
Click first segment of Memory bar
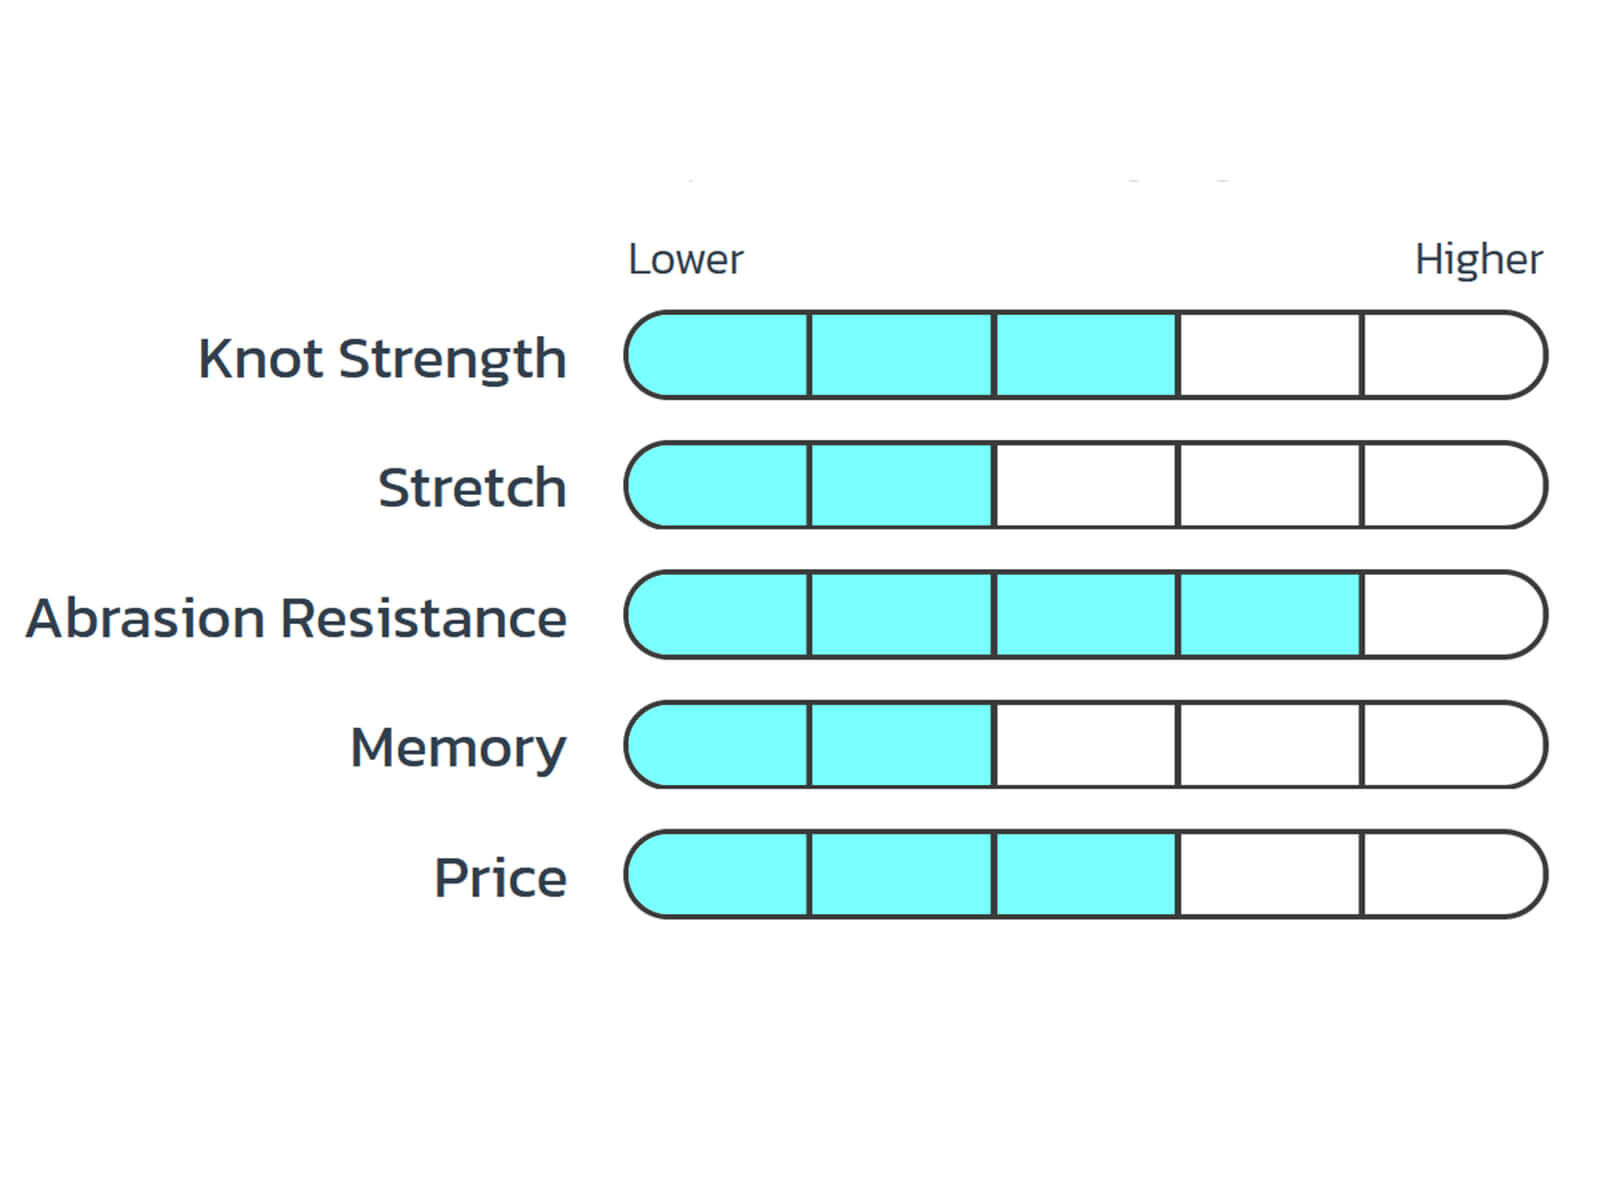pyautogui.click(x=718, y=745)
